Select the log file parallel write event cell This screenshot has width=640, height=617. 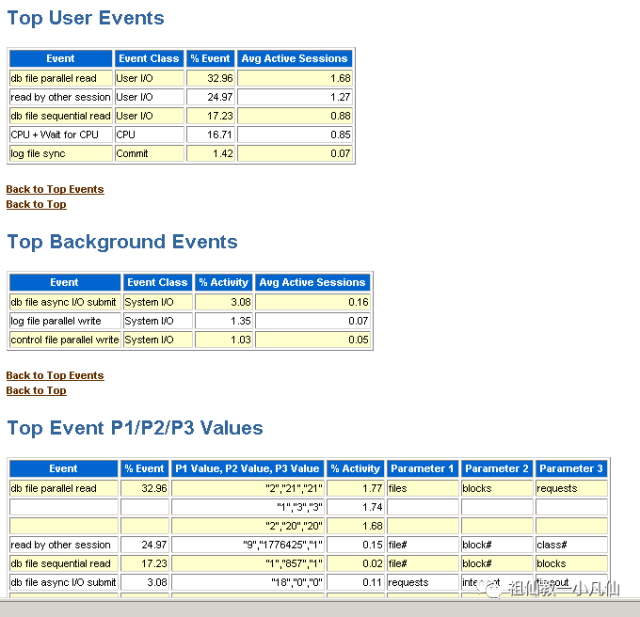click(65, 321)
